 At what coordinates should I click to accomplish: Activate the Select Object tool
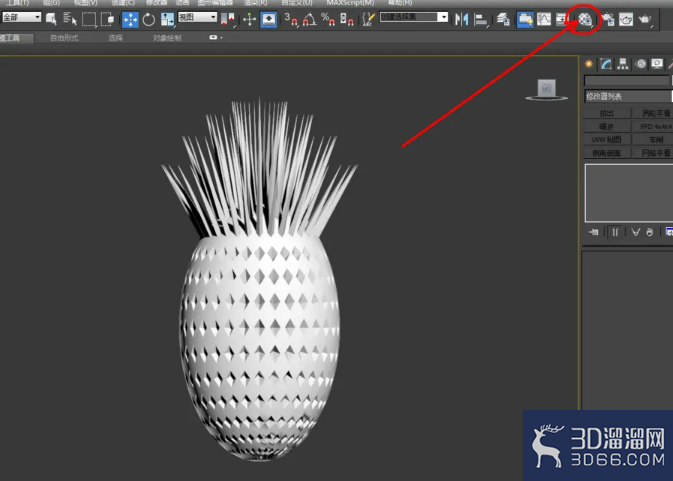pyautogui.click(x=52, y=19)
